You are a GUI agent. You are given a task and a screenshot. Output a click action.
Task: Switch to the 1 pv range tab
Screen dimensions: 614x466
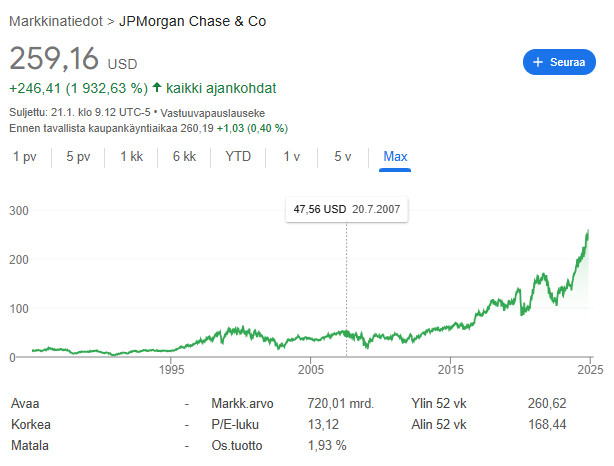pos(25,156)
